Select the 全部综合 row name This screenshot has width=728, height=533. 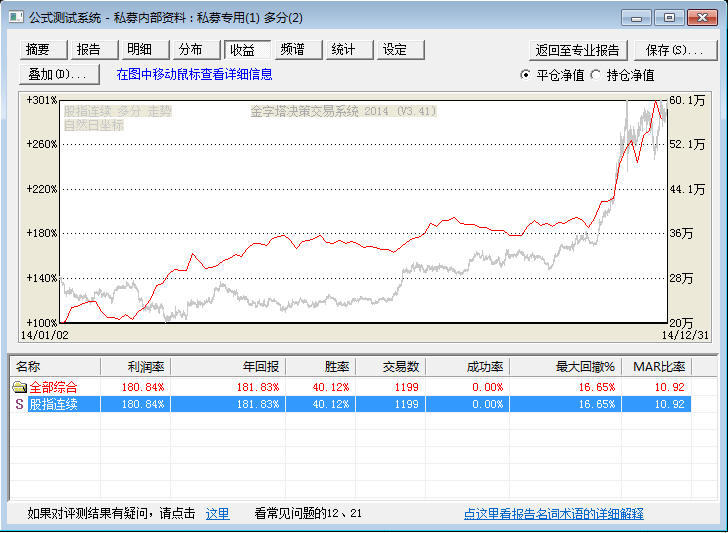(53, 387)
